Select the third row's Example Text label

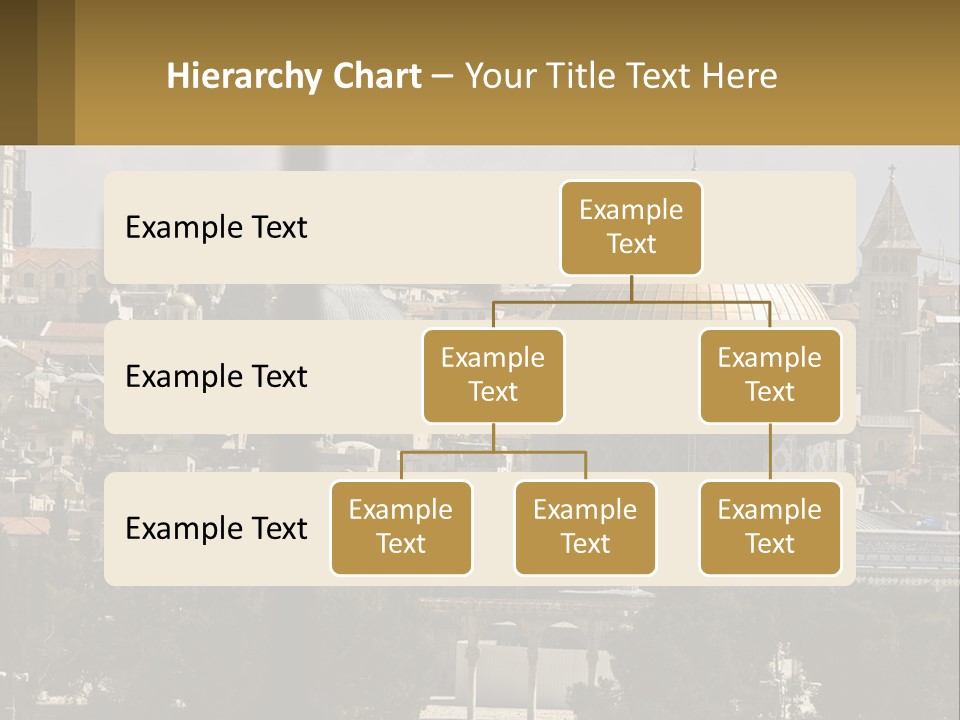coord(216,528)
